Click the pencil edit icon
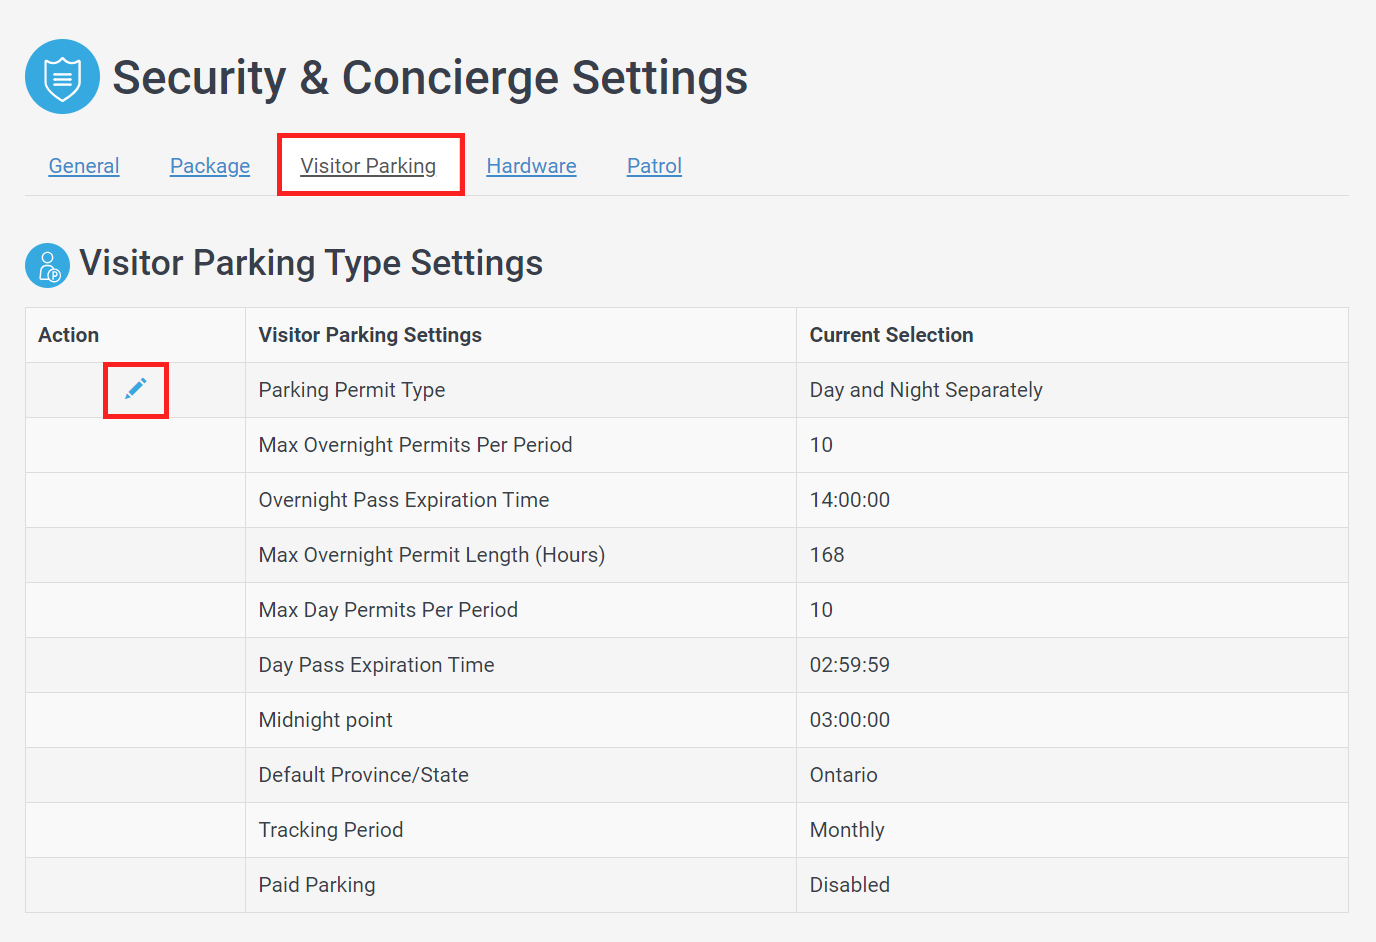Viewport: 1376px width, 942px height. click(x=136, y=389)
